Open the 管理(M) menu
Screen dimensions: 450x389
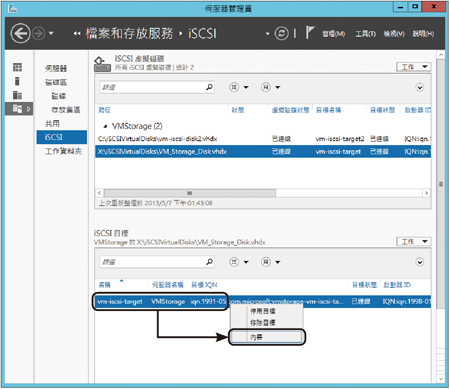click(x=333, y=34)
